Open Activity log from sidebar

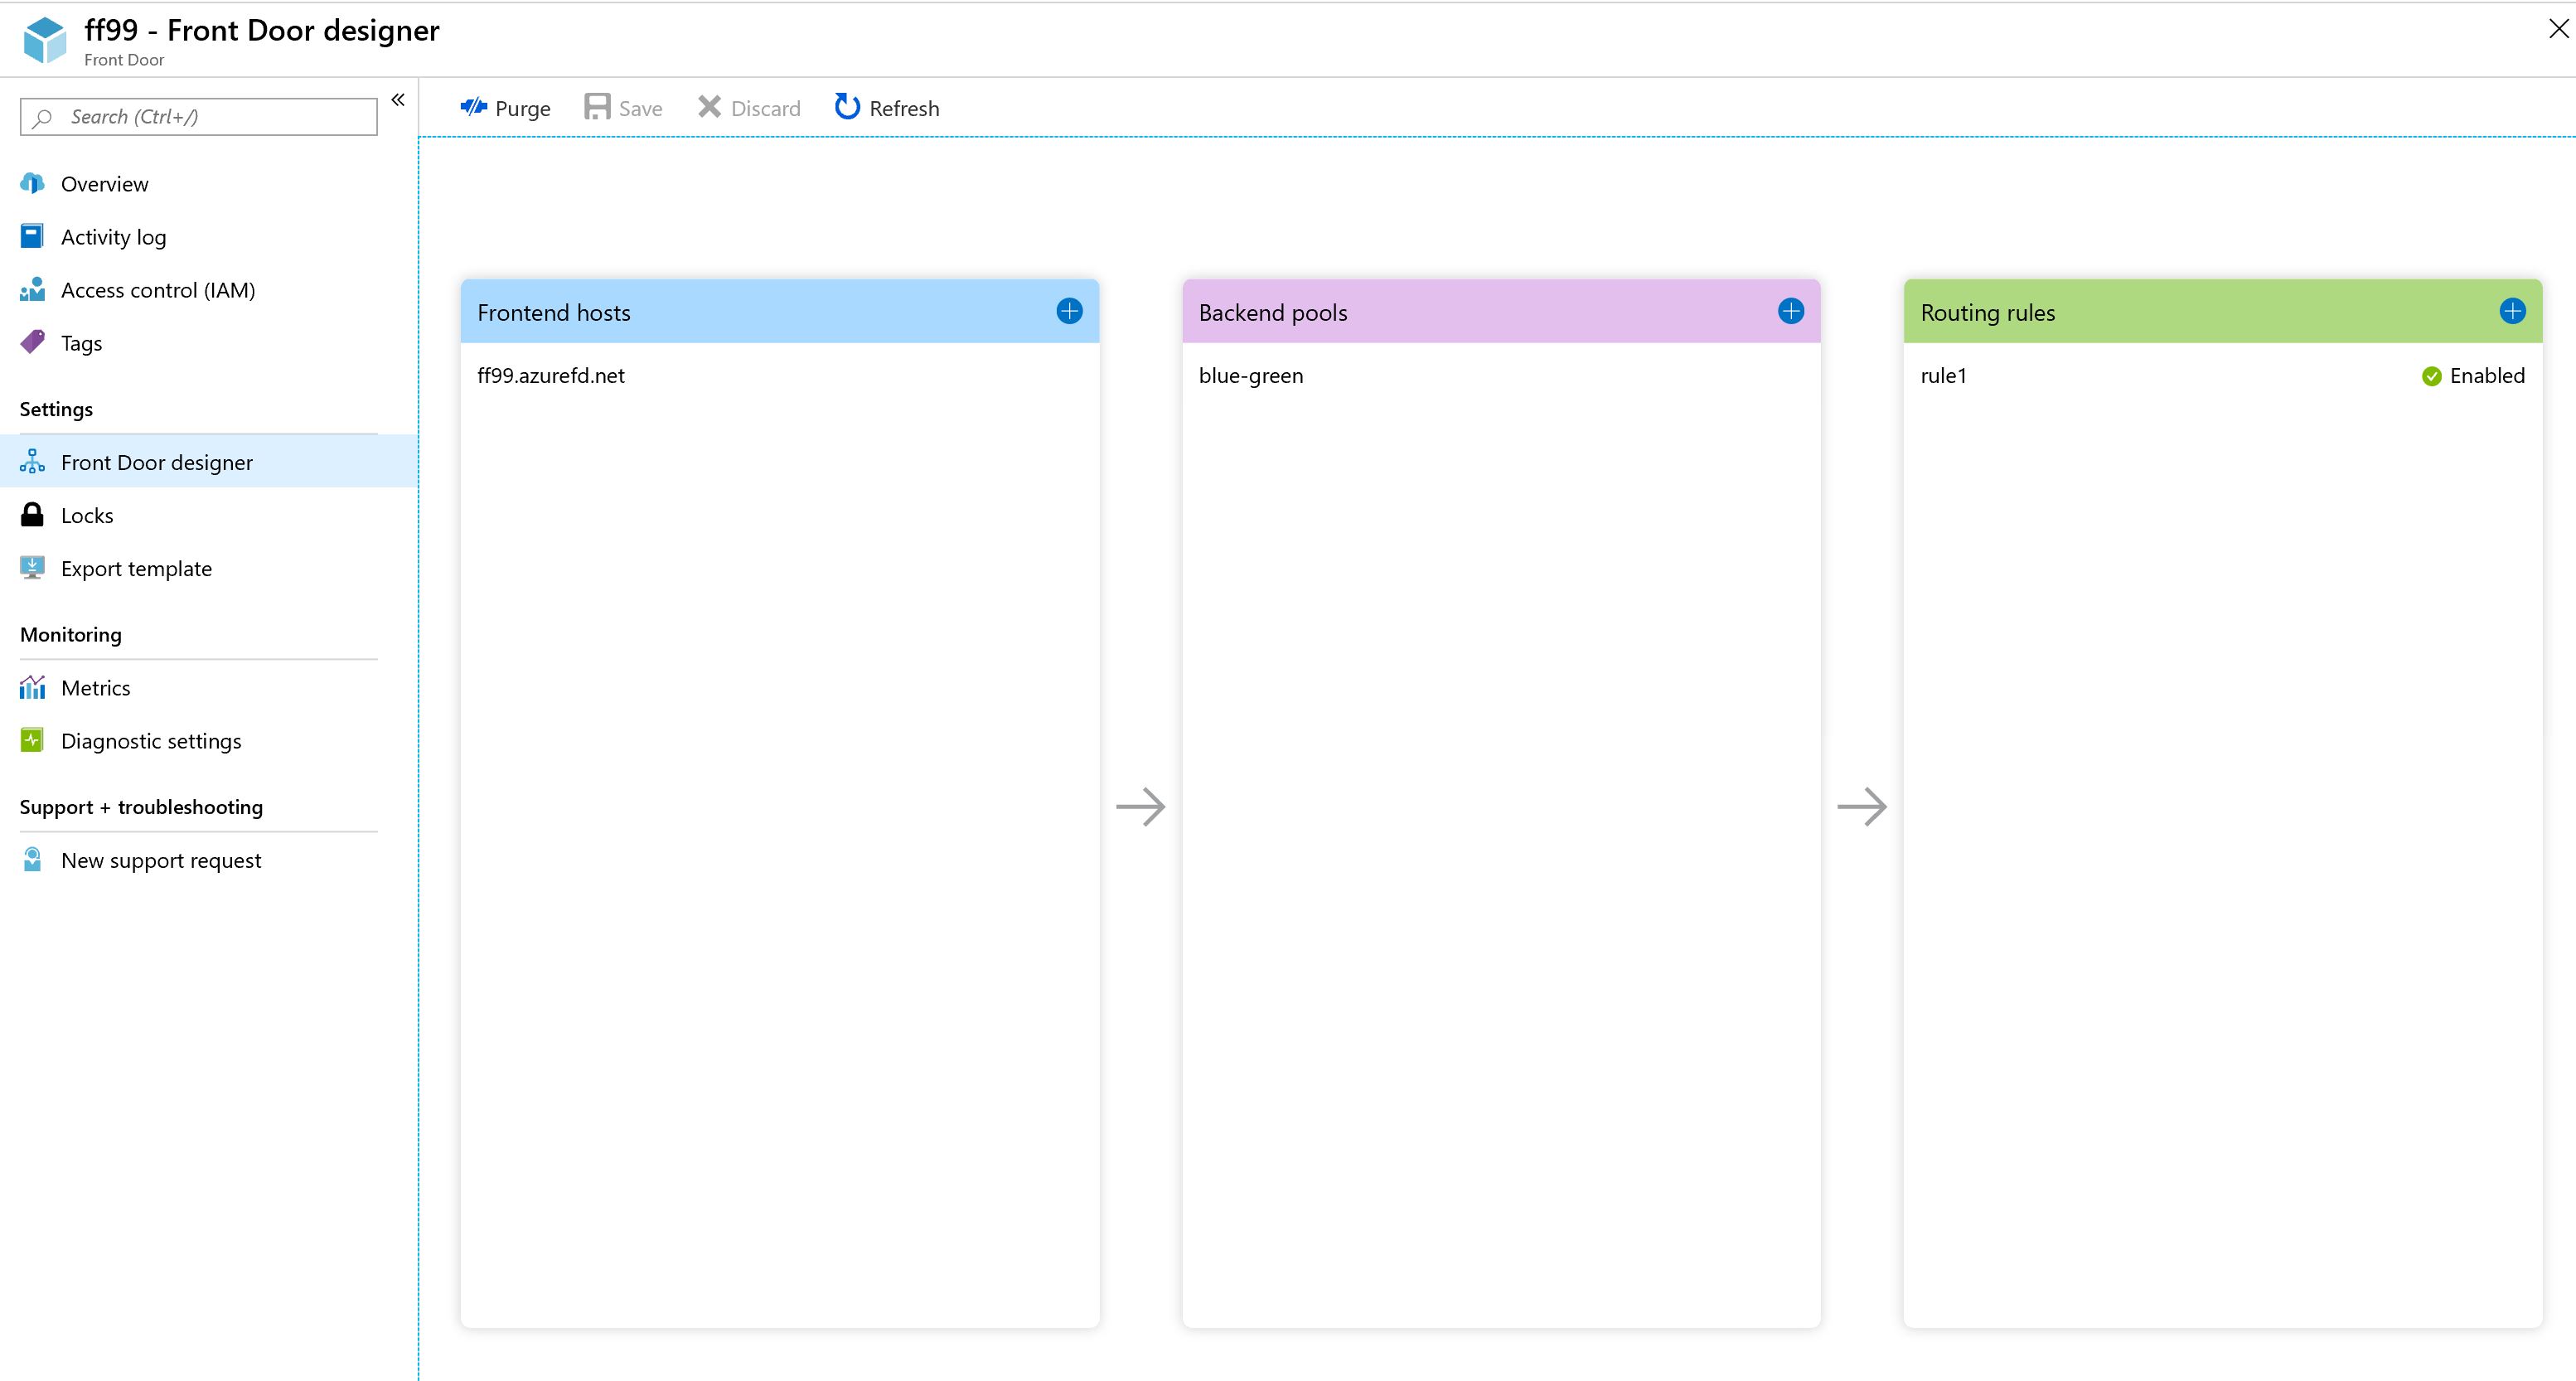[x=113, y=237]
